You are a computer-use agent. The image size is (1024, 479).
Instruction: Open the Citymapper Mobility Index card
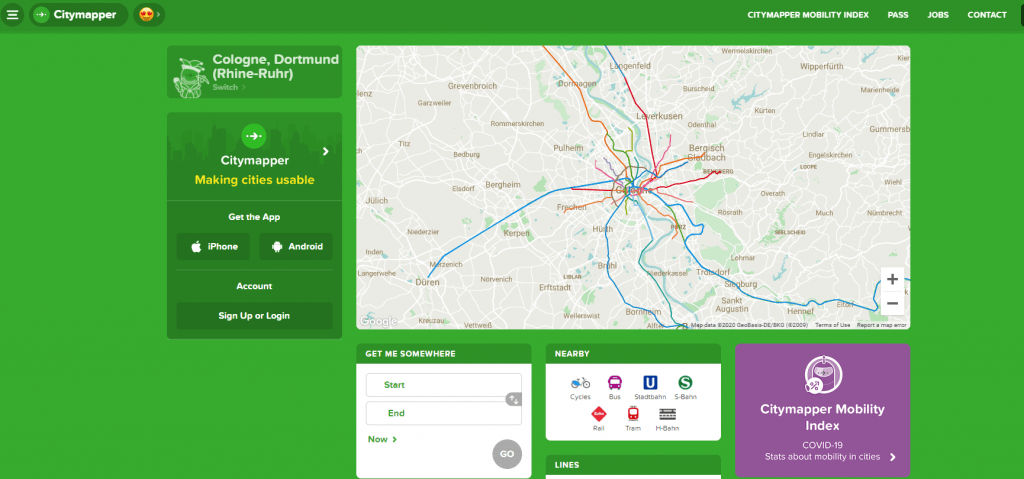(x=822, y=410)
